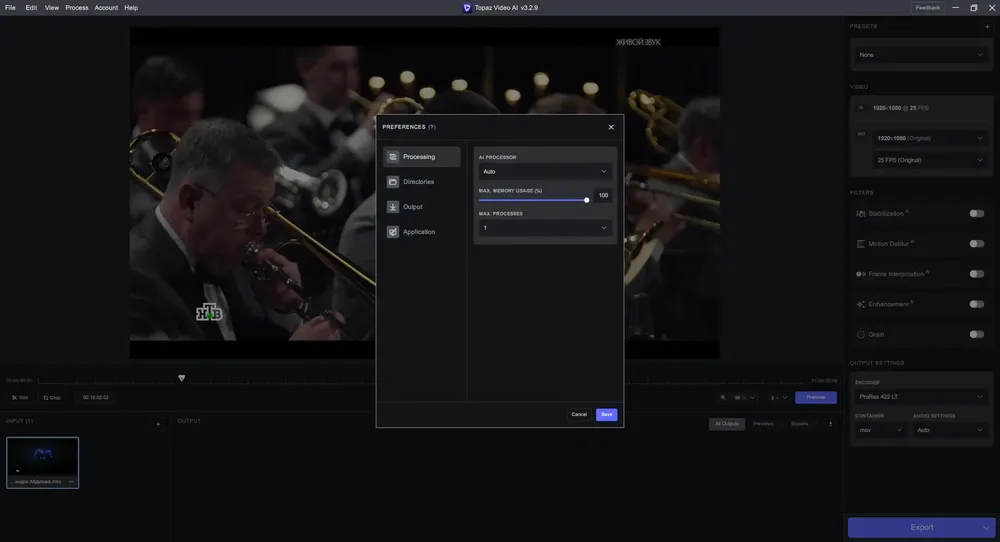The image size is (1000, 542).
Task: Open the Output download icon
Action: click(393, 207)
